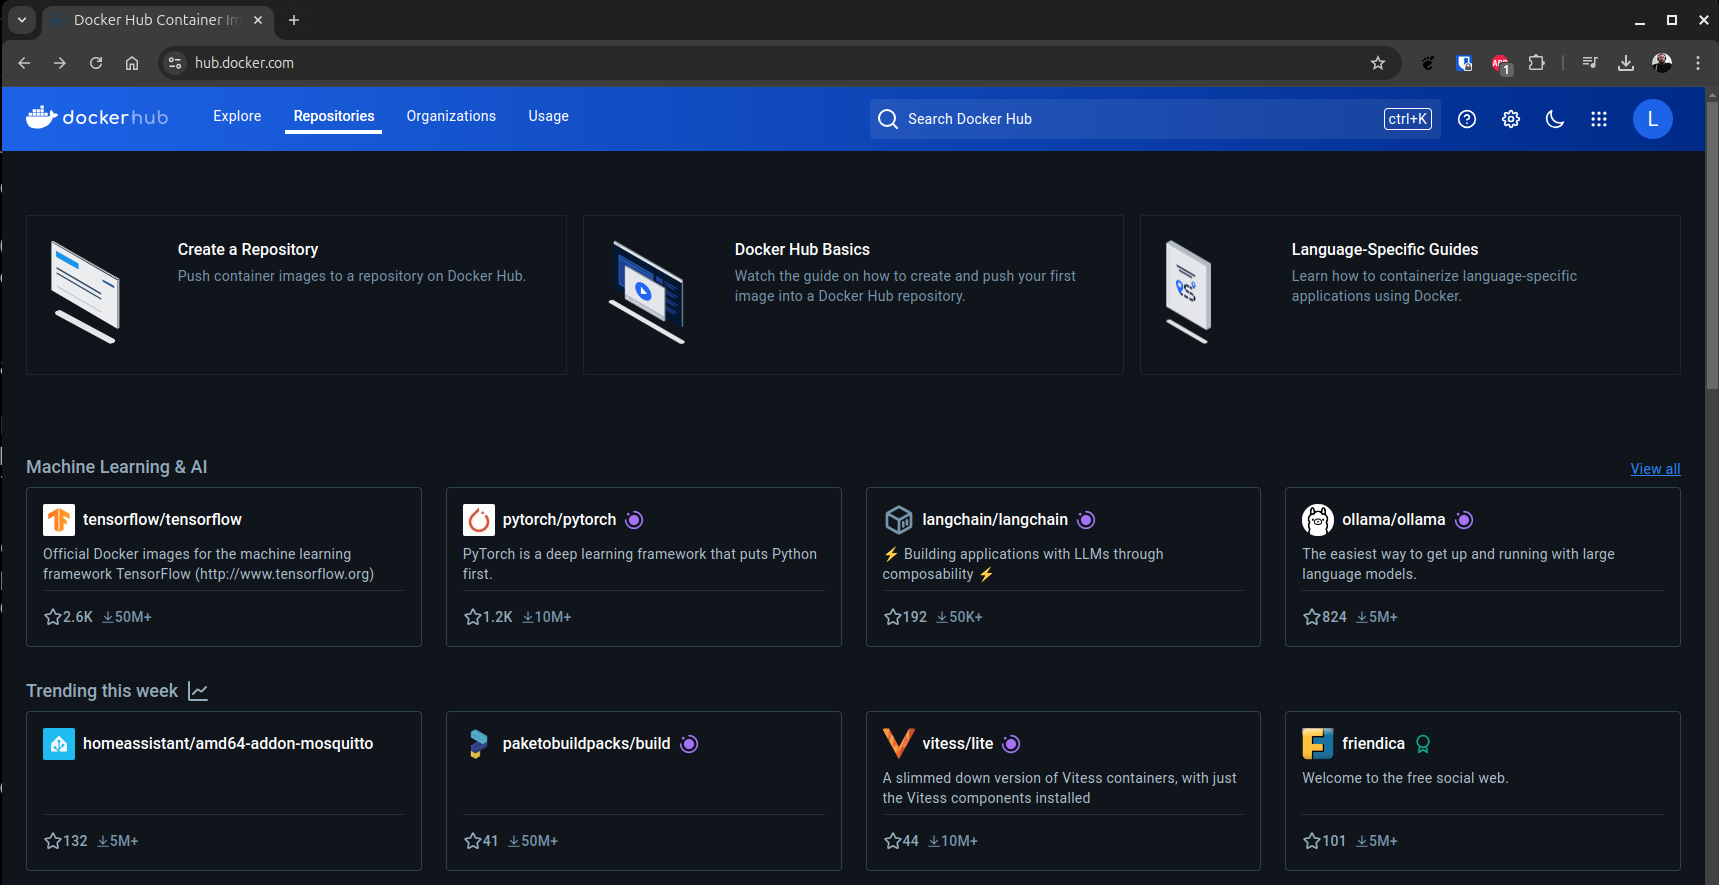Viewport: 1719px width, 885px height.
Task: Toggle dark mode moon icon
Action: pos(1555,119)
